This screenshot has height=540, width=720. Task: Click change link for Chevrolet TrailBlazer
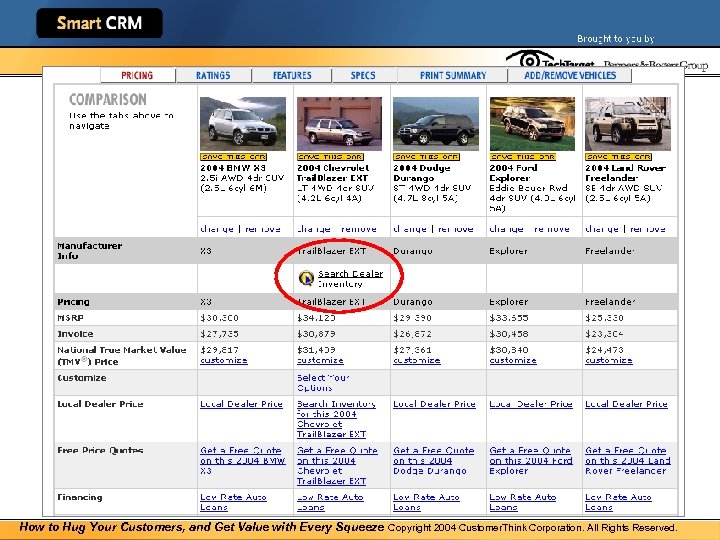click(314, 229)
